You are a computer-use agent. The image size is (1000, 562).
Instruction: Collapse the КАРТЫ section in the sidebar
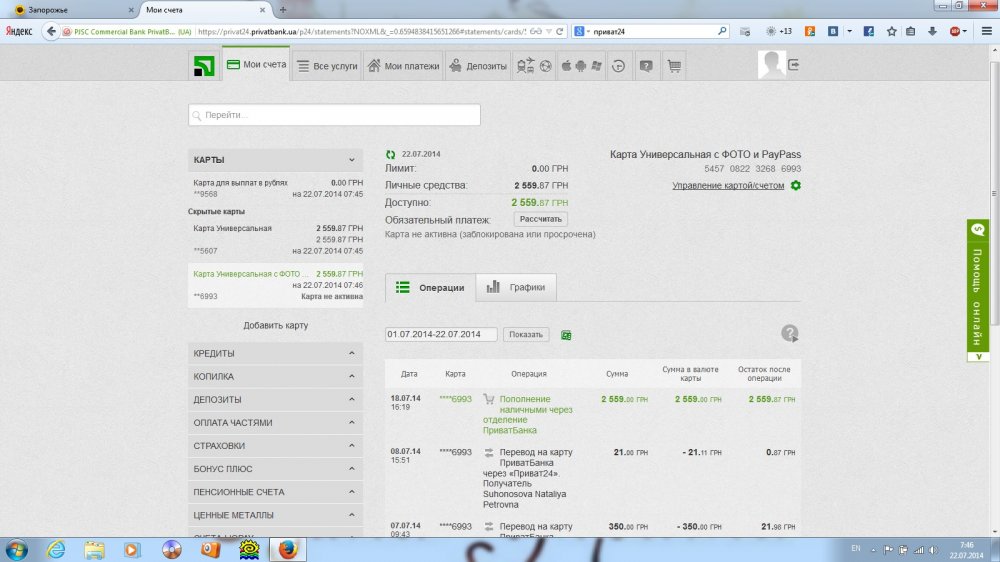pyautogui.click(x=351, y=160)
